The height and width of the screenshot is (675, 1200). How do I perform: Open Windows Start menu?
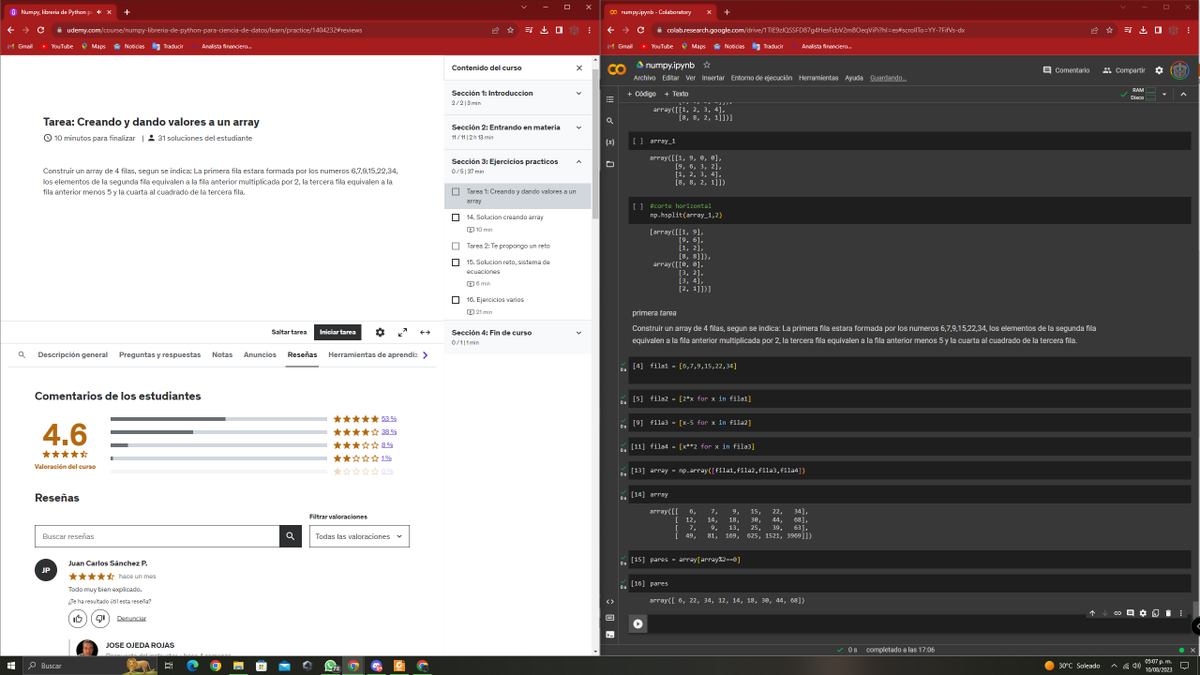tap(11, 665)
